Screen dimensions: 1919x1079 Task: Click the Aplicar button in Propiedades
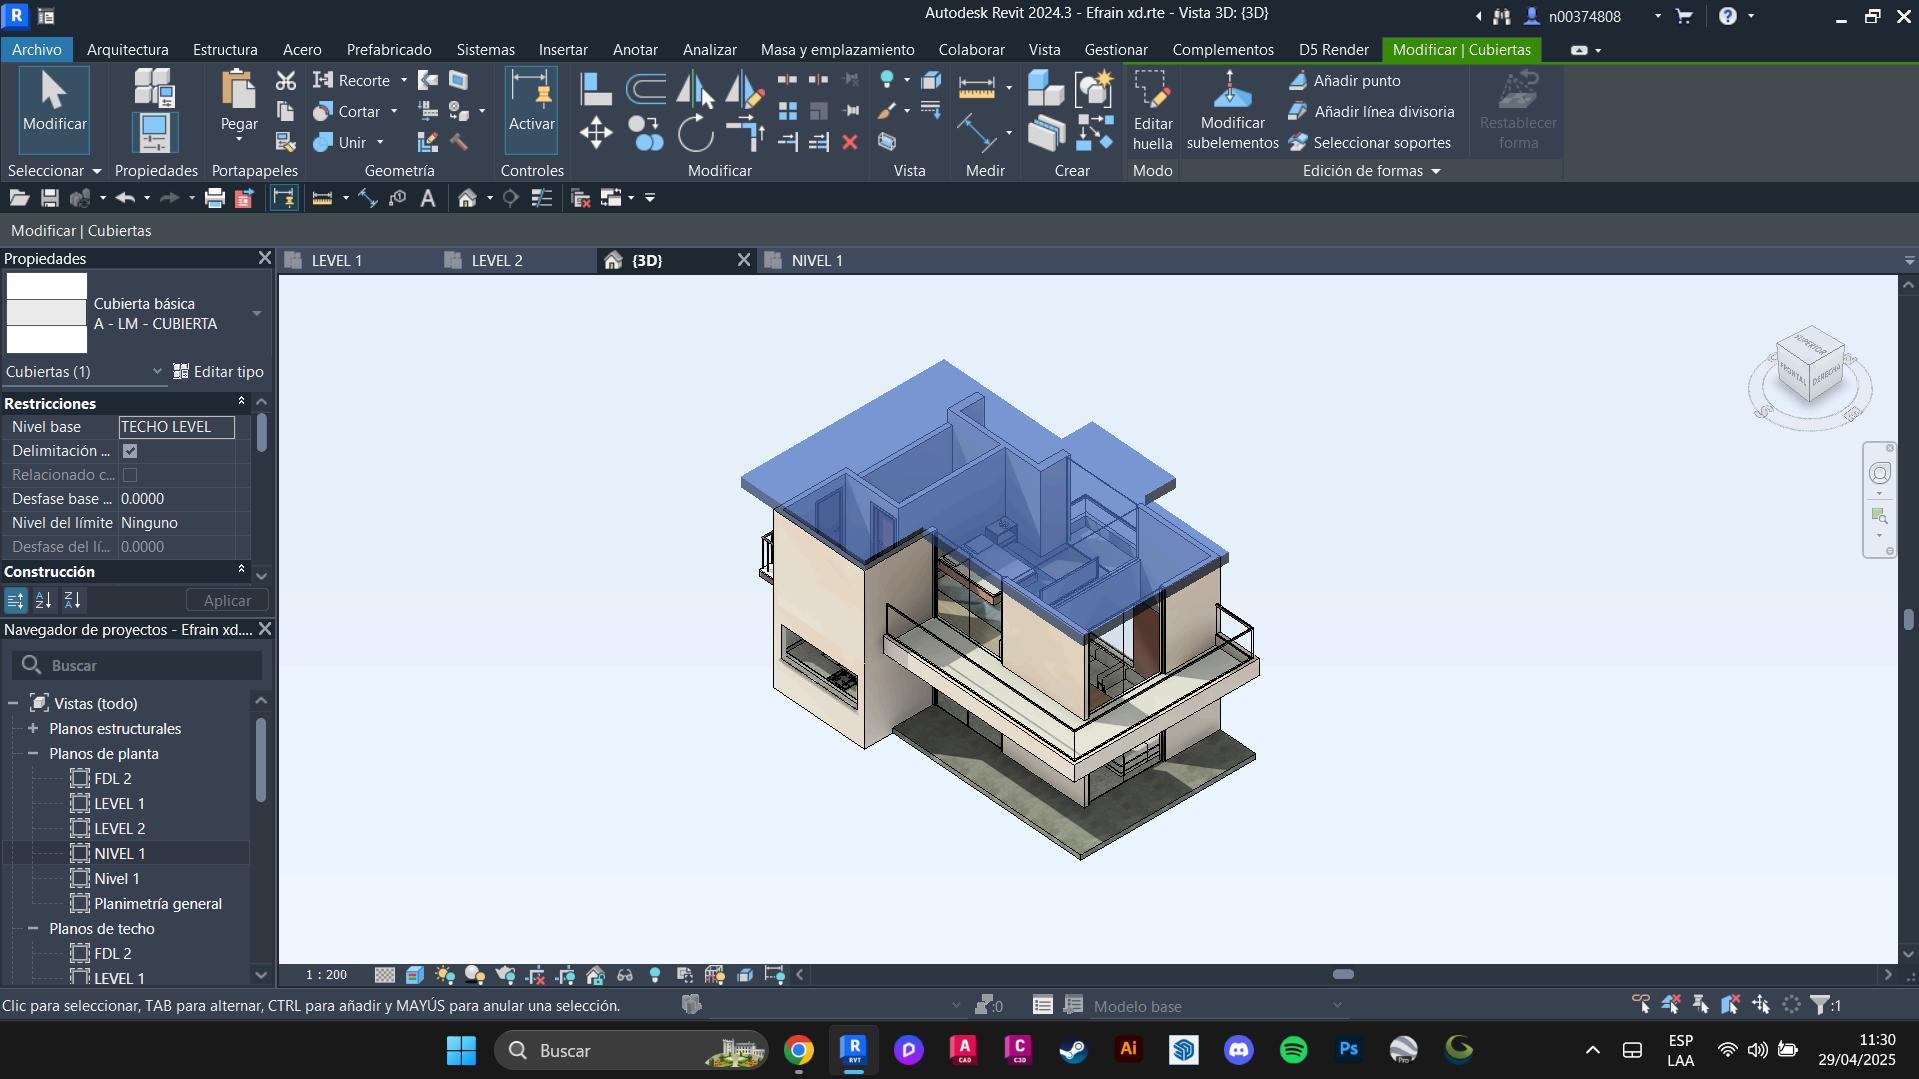pos(227,600)
